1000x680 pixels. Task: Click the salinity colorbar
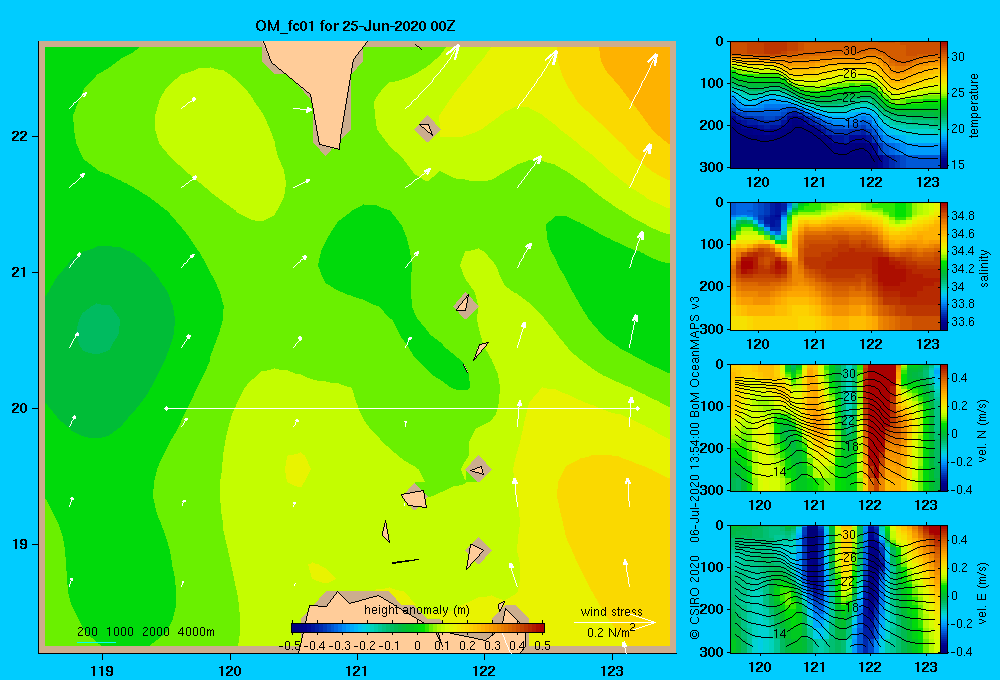click(x=944, y=266)
